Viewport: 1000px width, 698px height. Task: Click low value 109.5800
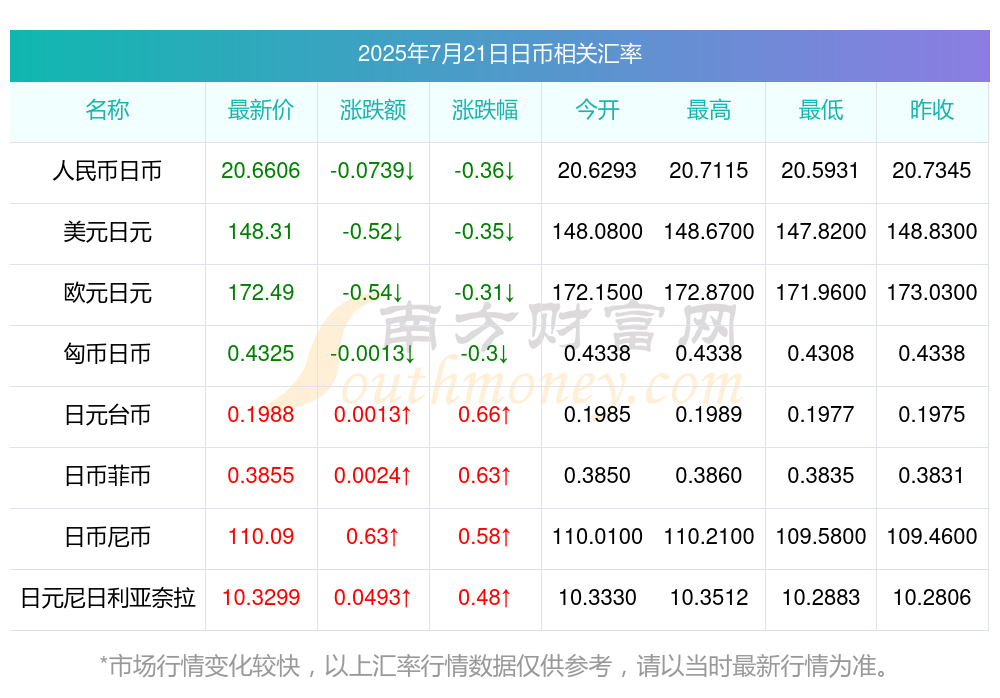[820, 537]
